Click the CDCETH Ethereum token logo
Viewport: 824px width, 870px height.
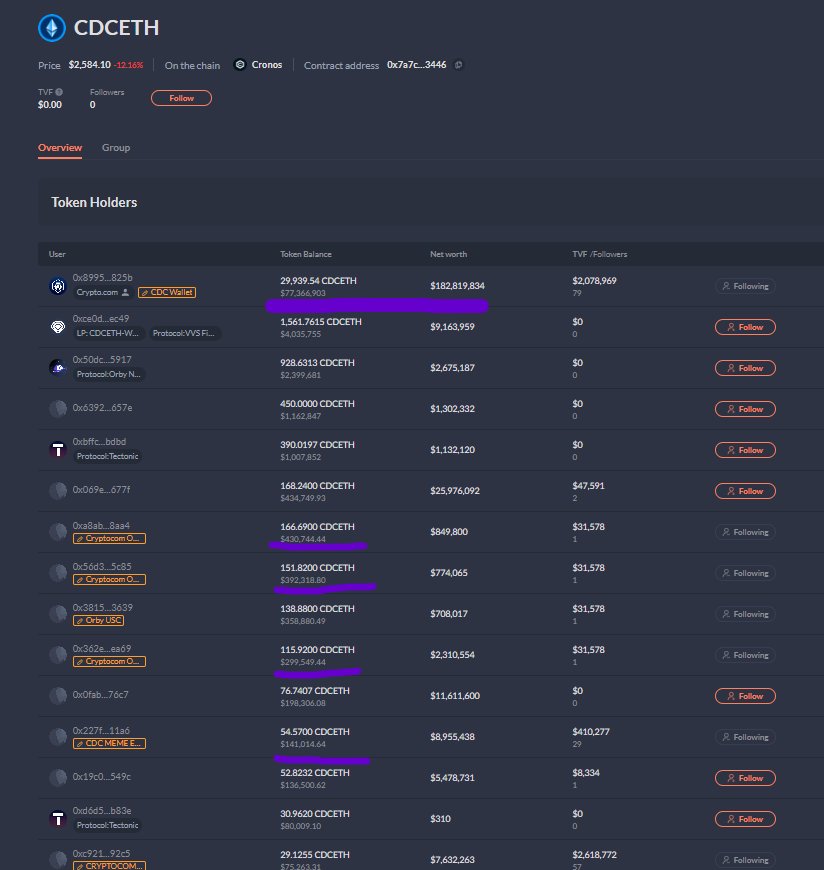pyautogui.click(x=52, y=27)
